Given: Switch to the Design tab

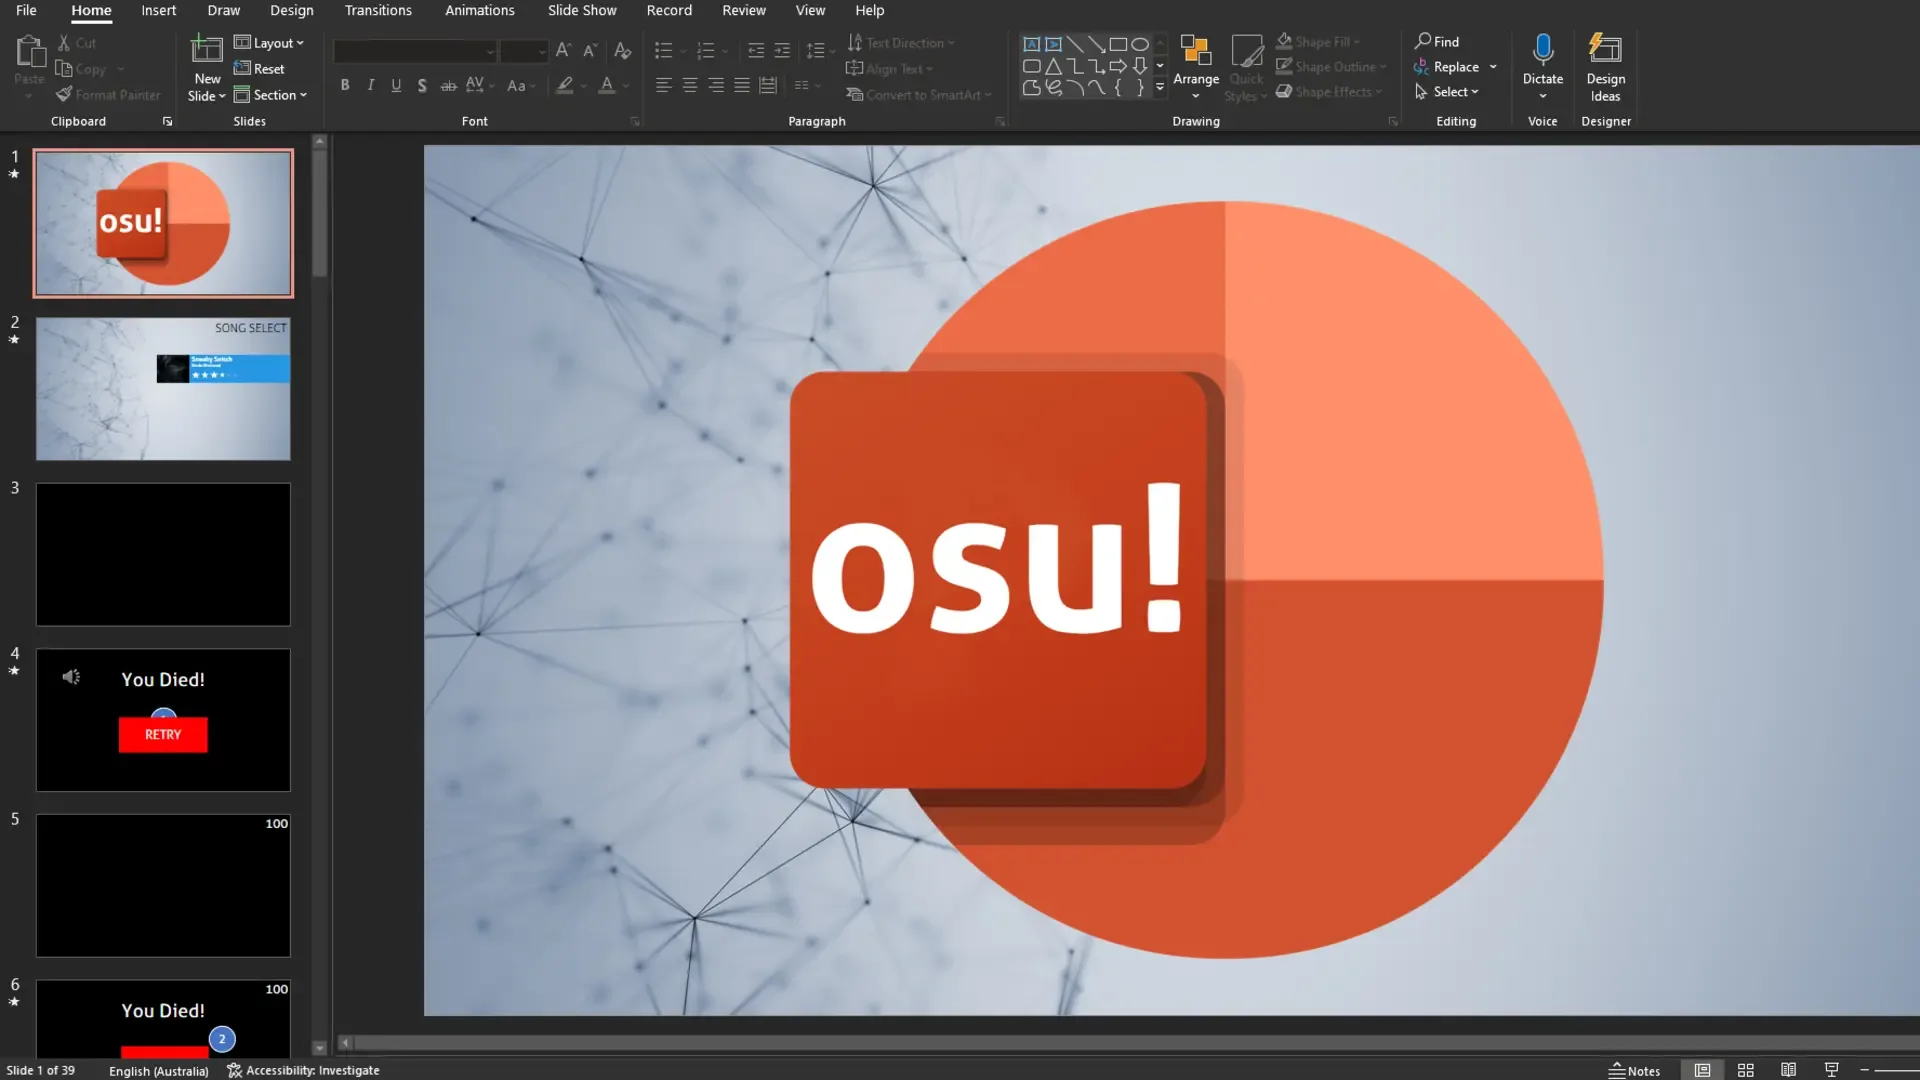Looking at the screenshot, I should [292, 10].
